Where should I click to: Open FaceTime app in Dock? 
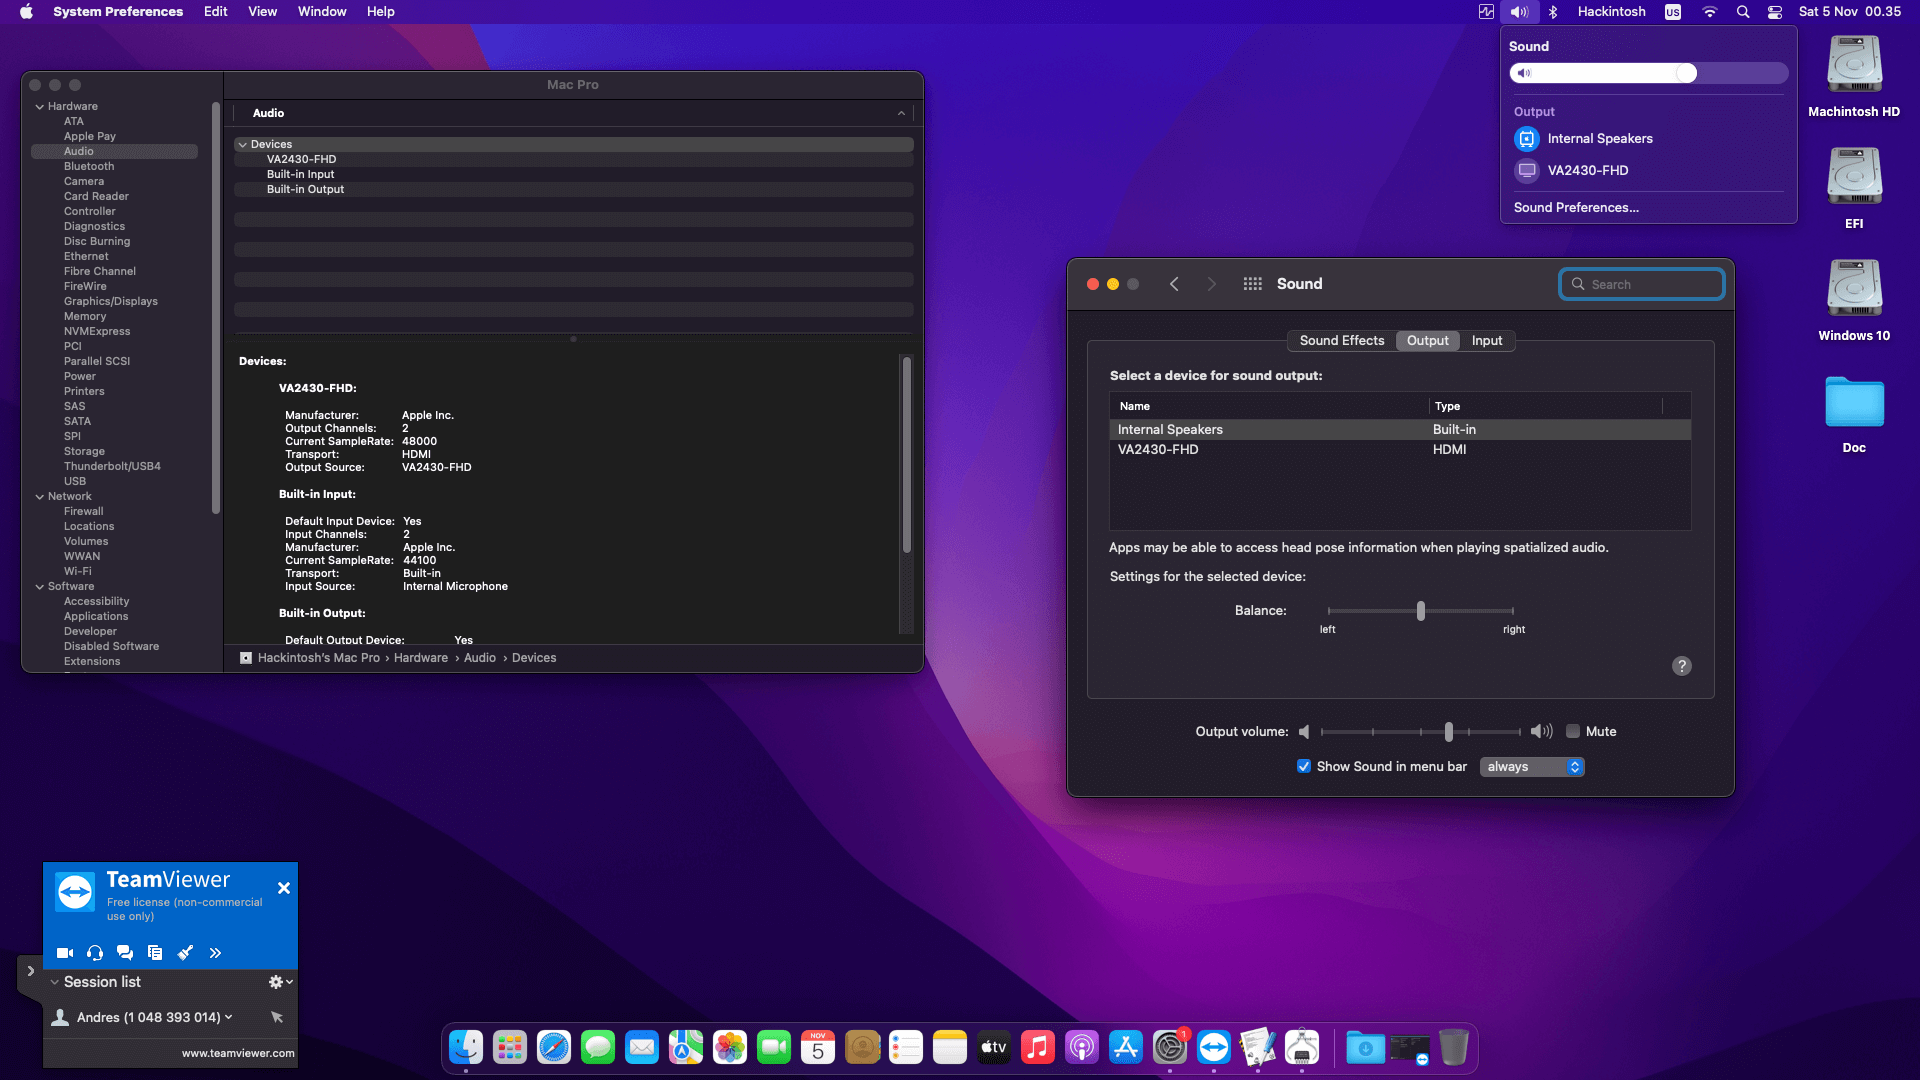774,1047
